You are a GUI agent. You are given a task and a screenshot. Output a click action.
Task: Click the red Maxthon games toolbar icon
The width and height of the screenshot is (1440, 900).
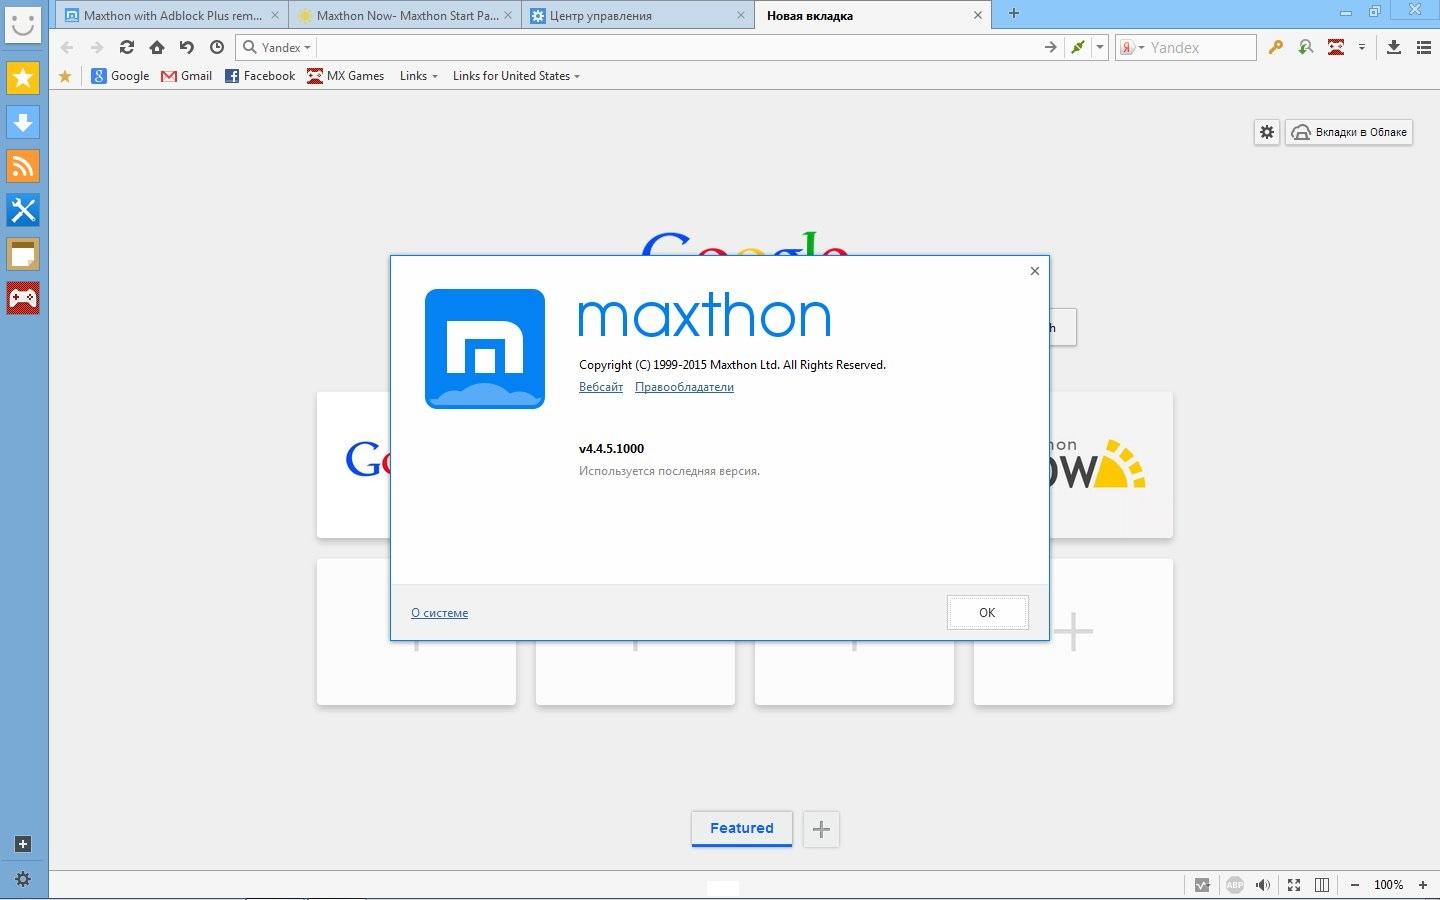pos(1336,47)
